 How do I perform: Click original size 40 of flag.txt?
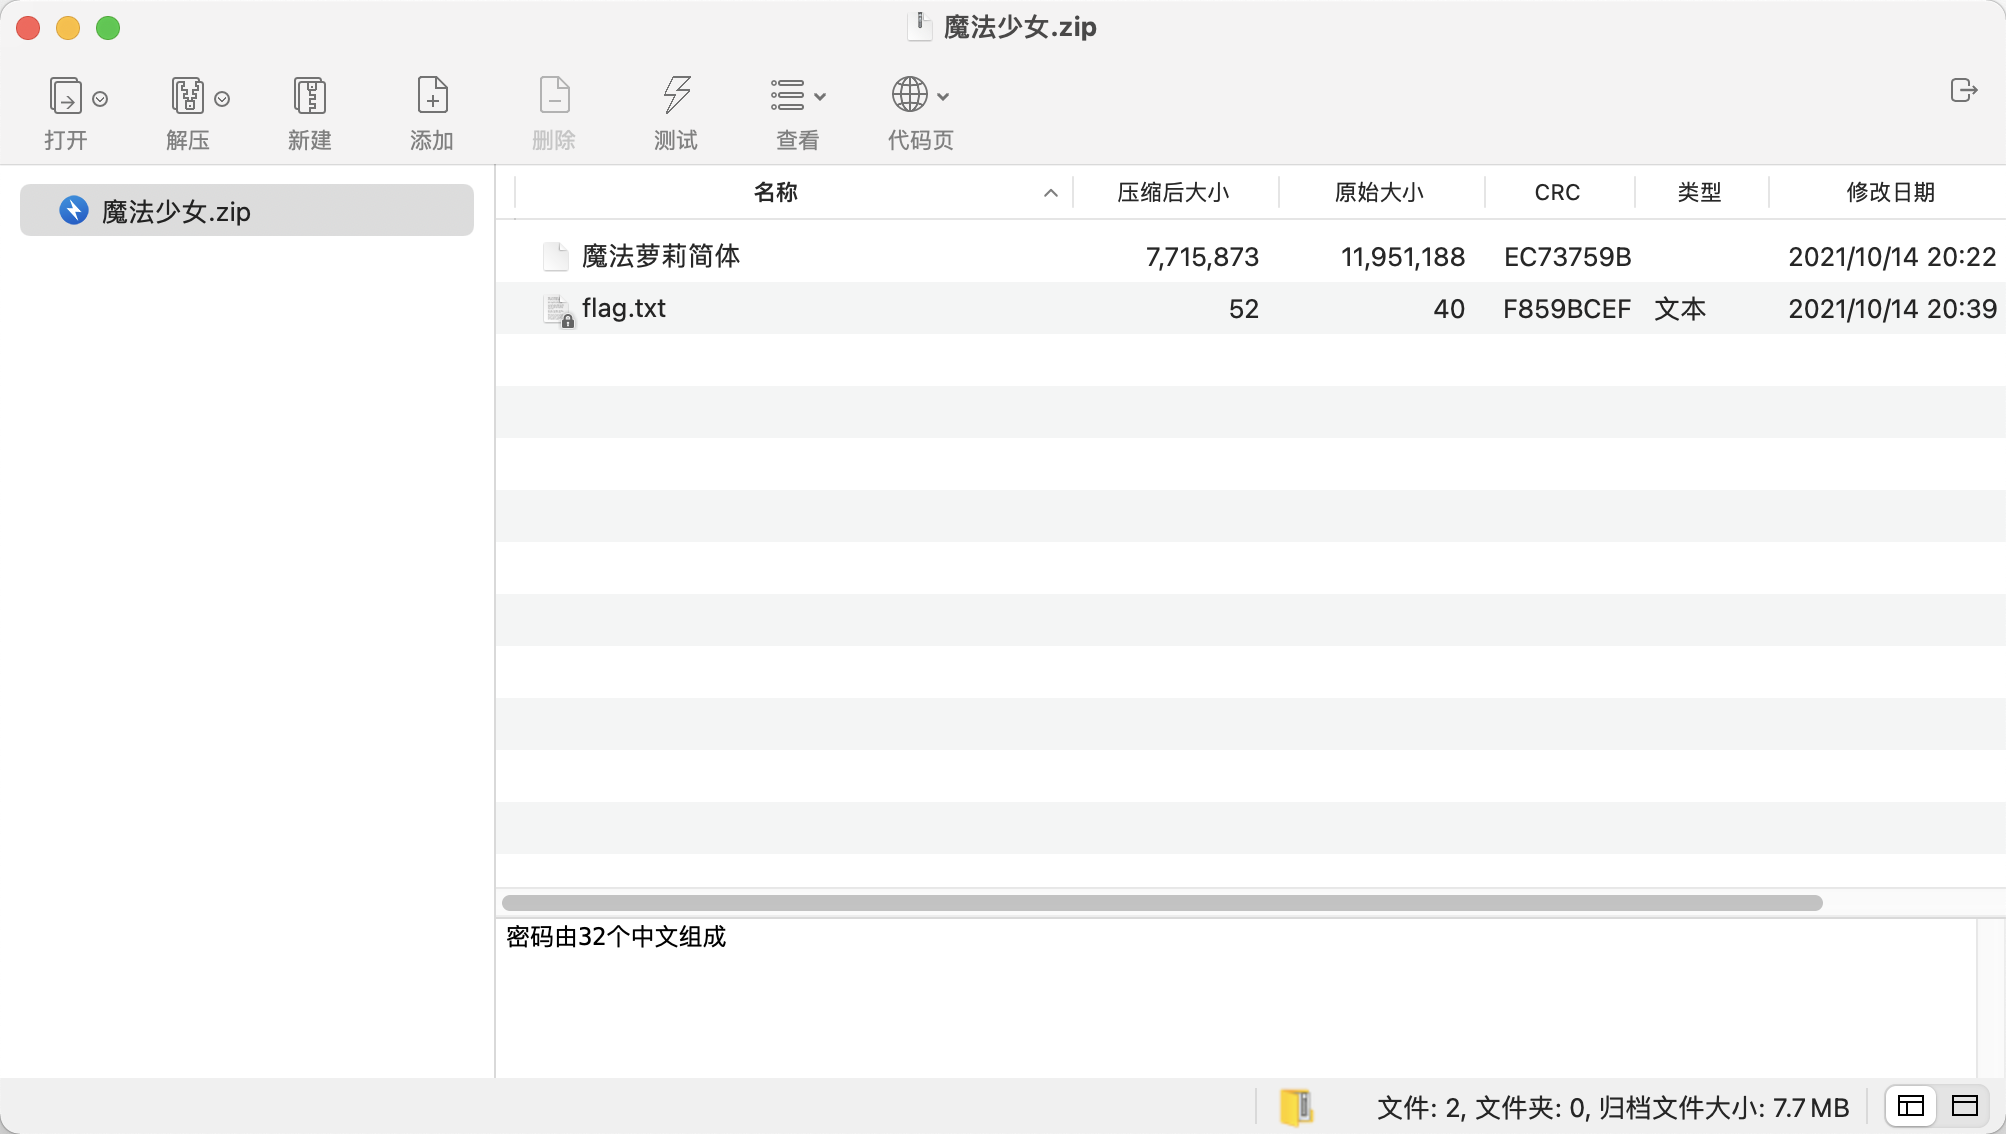point(1449,309)
